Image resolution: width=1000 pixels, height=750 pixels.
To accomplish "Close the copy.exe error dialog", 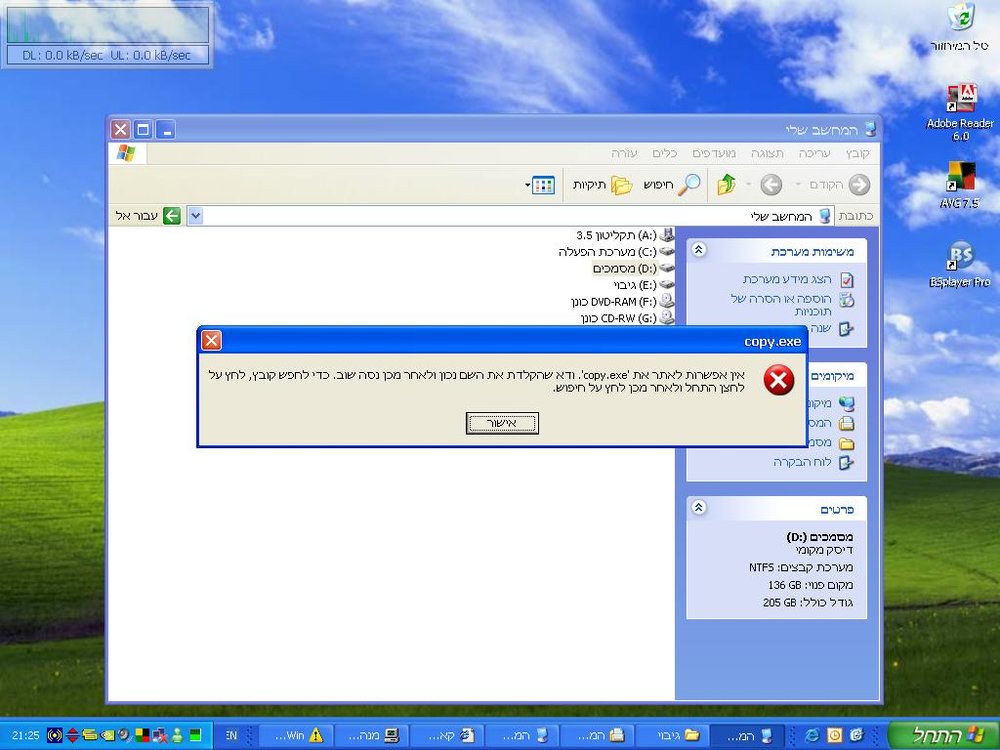I will pyautogui.click(x=212, y=341).
